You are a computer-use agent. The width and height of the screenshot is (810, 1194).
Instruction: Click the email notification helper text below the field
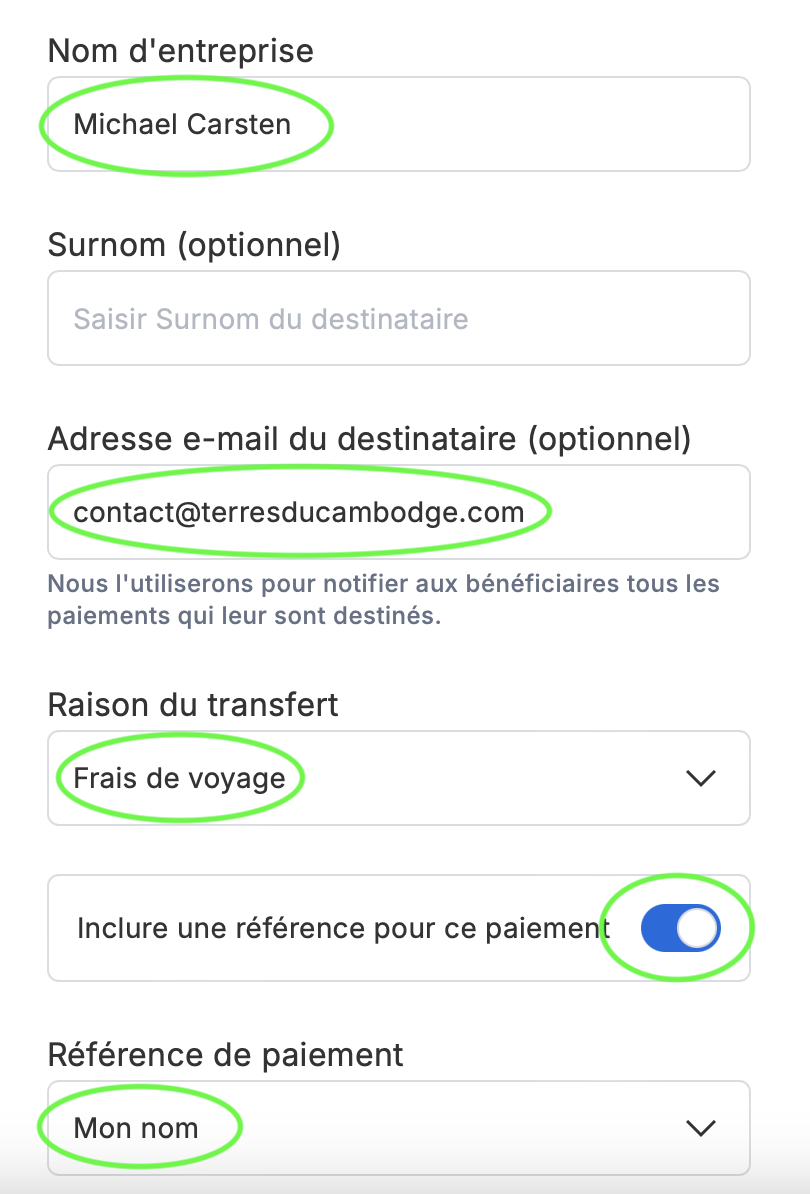pos(383,599)
